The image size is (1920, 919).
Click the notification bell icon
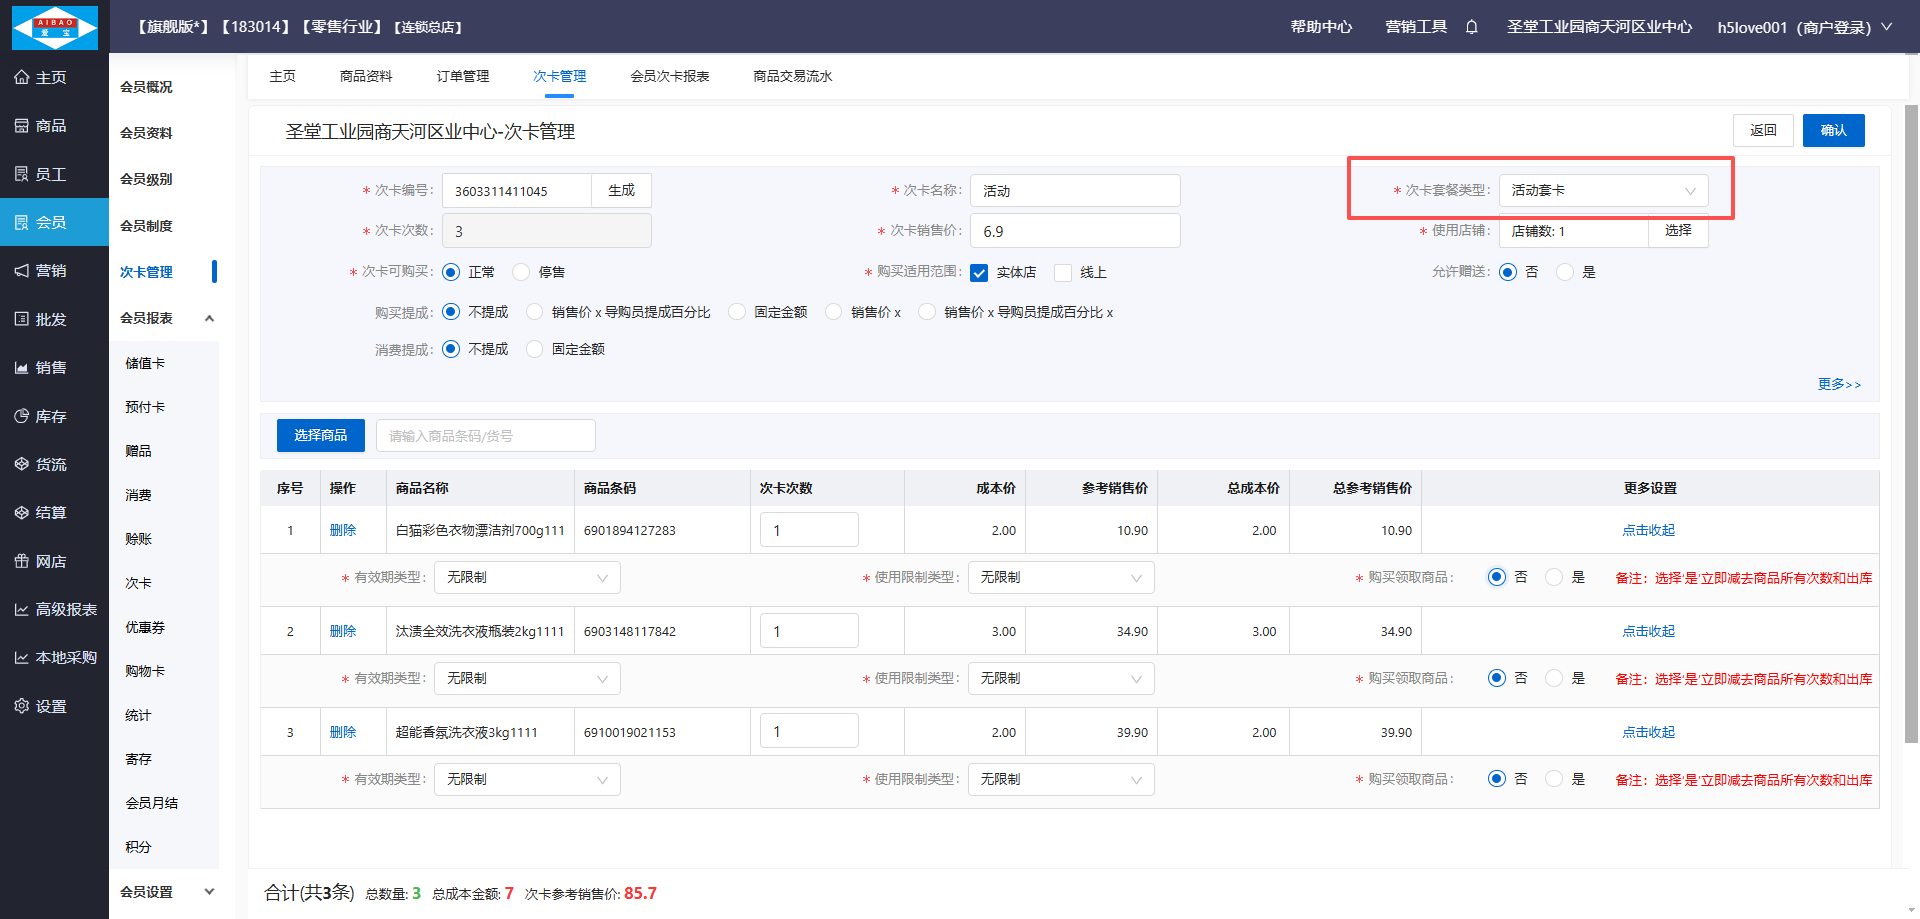pyautogui.click(x=1471, y=27)
